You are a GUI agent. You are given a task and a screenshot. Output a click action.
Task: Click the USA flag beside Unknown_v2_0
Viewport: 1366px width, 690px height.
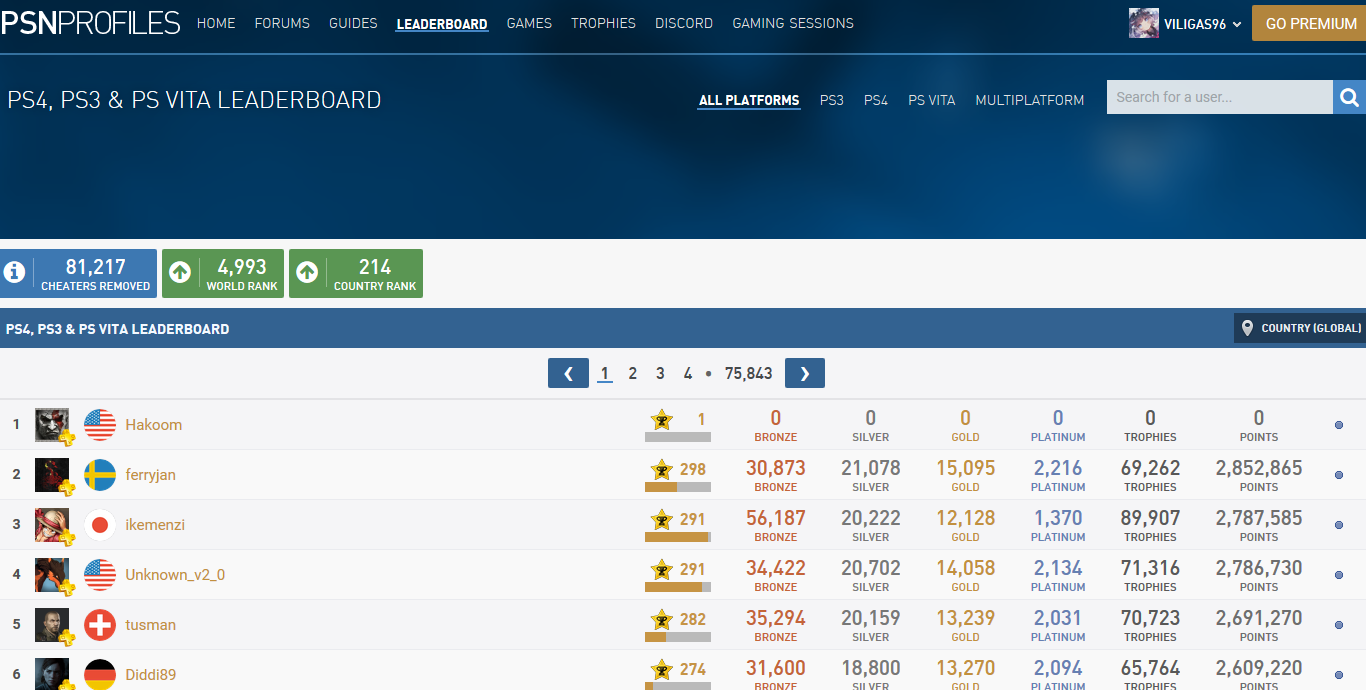[x=100, y=575]
